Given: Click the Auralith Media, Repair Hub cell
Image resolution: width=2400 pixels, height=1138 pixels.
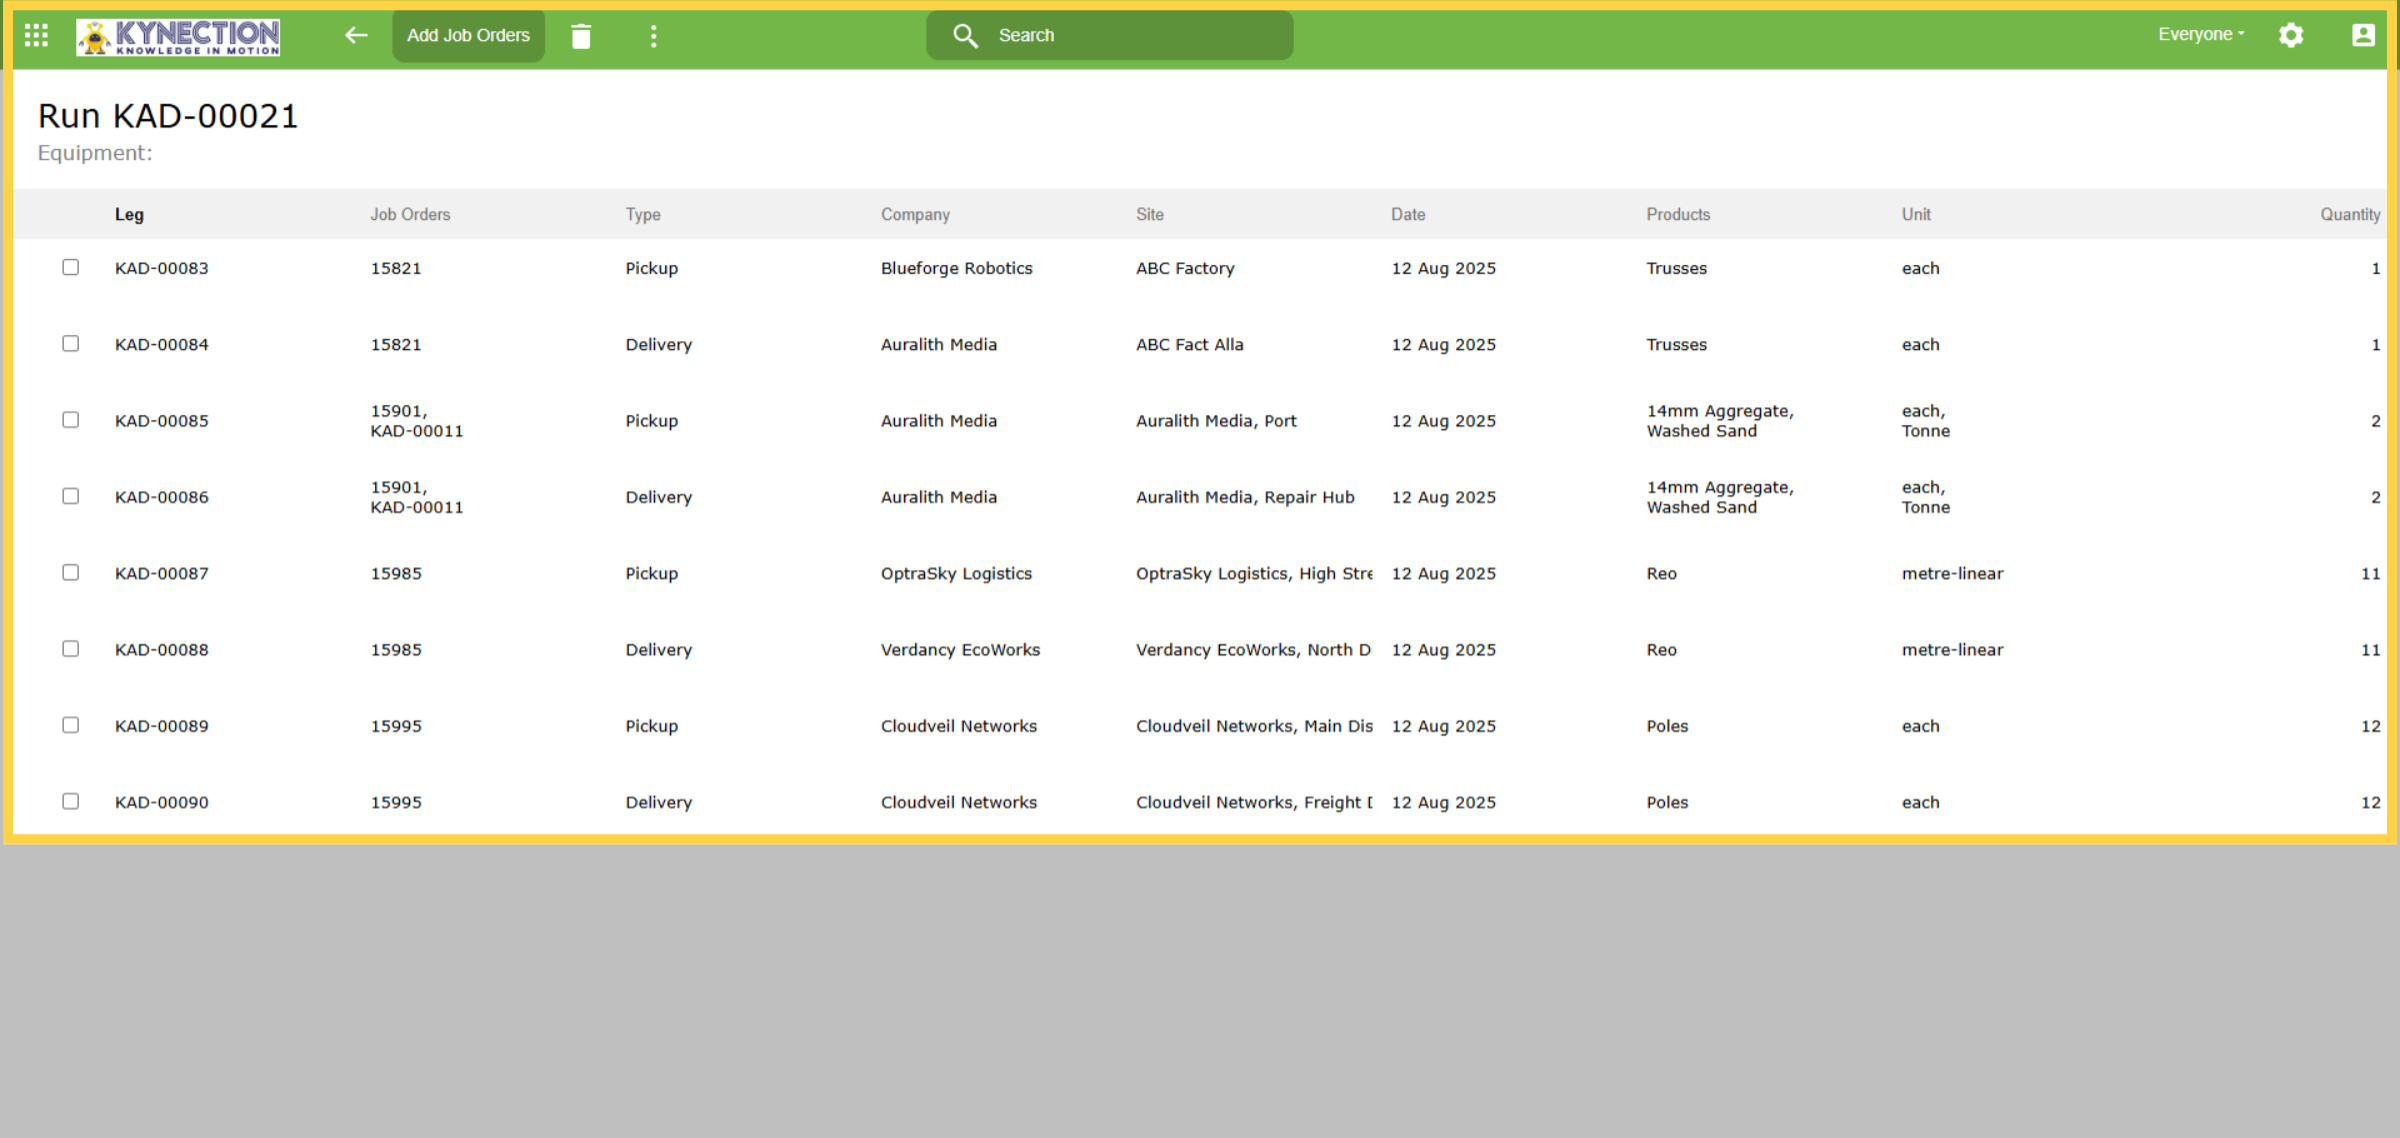Looking at the screenshot, I should coord(1245,497).
